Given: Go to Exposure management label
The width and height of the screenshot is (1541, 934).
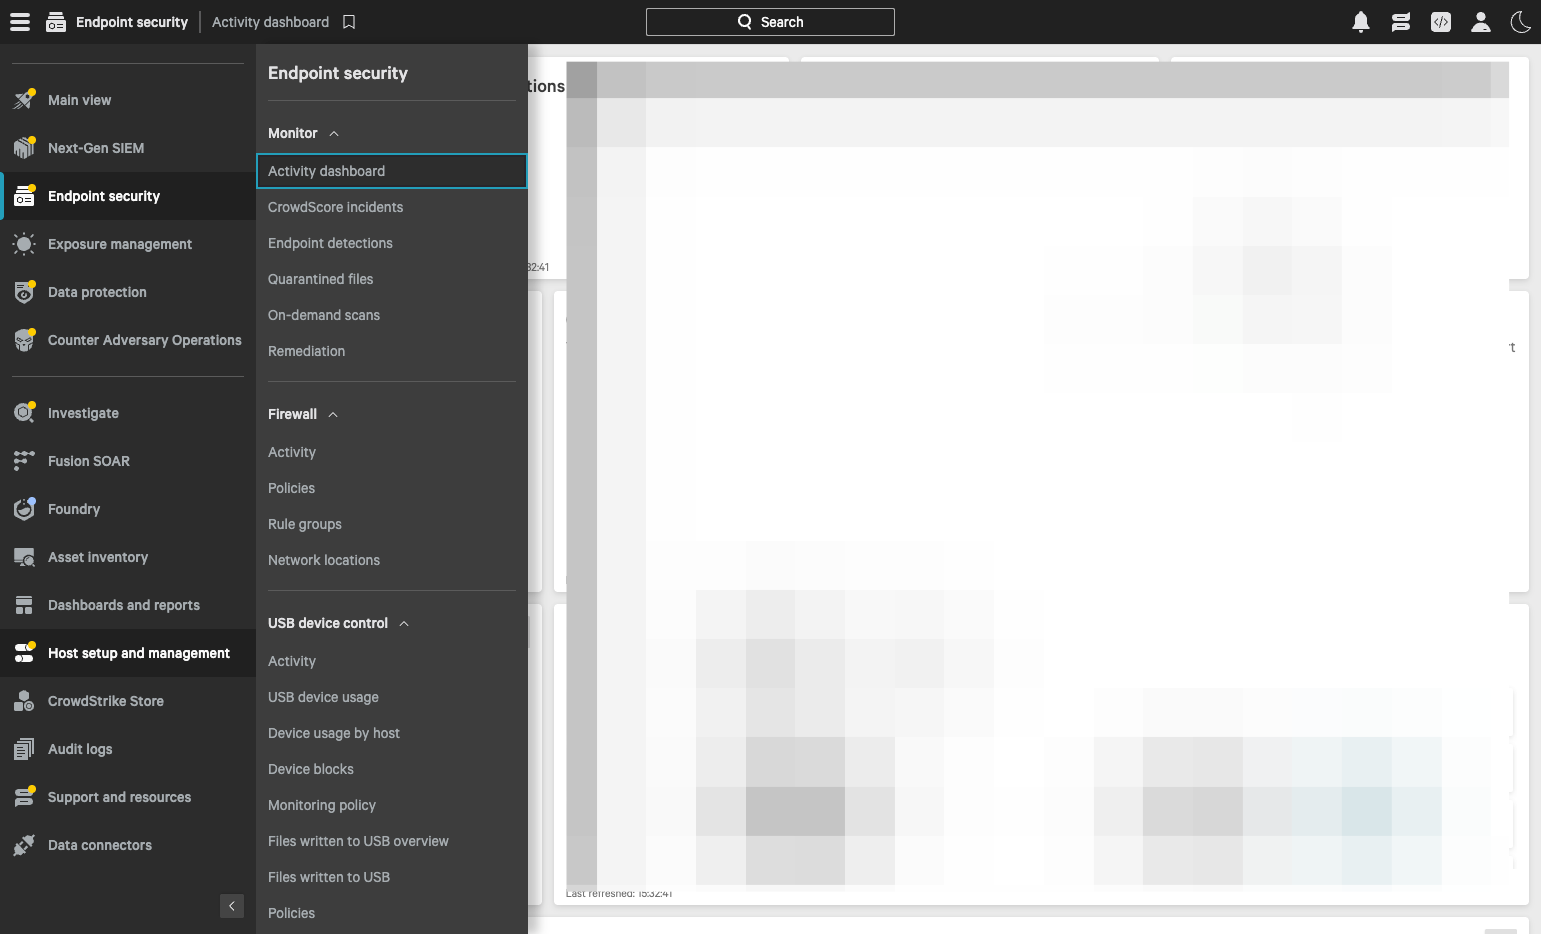Looking at the screenshot, I should click(x=120, y=244).
